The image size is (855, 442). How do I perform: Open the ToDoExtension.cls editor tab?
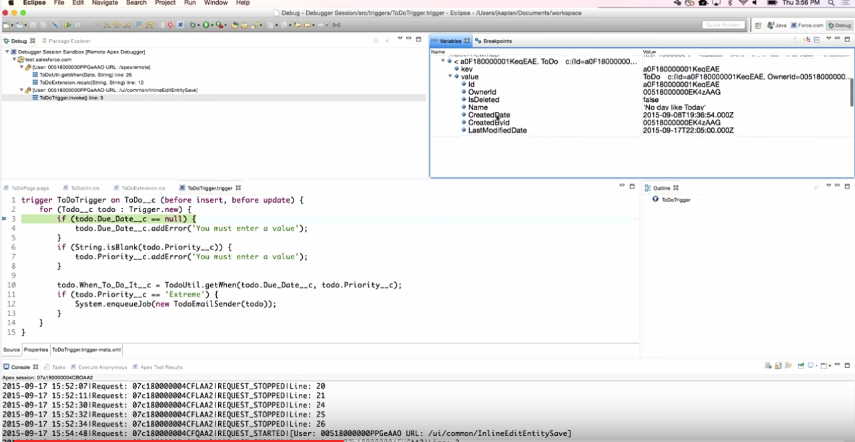[x=144, y=187]
